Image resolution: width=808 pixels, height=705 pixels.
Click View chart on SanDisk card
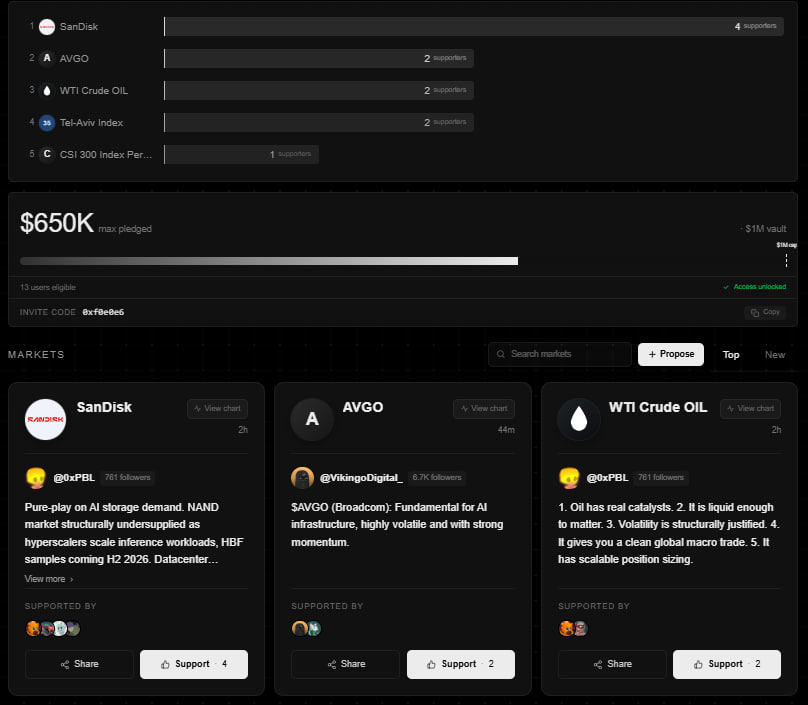[217, 409]
